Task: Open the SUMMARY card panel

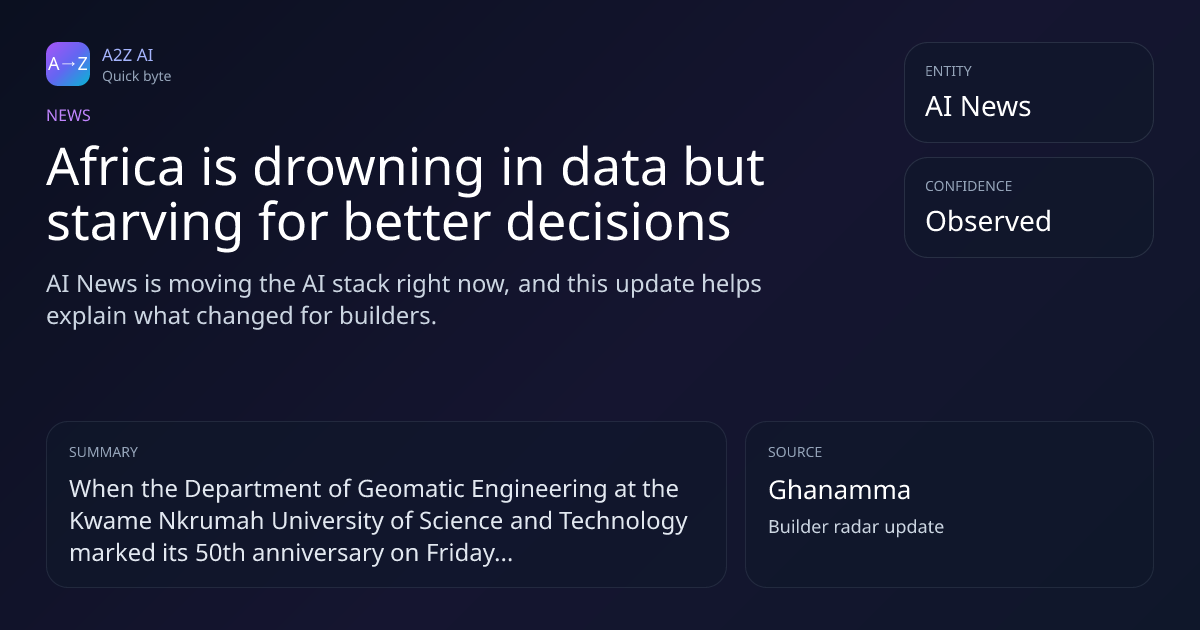Action: click(386, 504)
